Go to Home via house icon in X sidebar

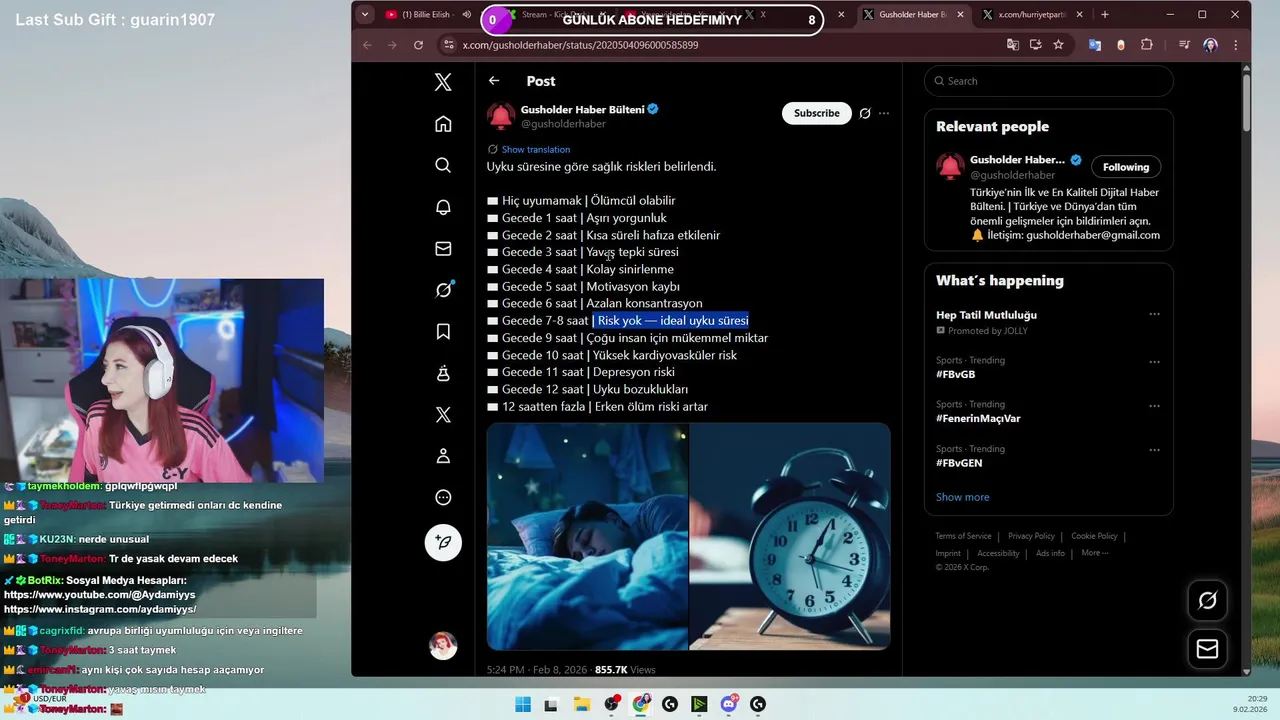coord(443,124)
